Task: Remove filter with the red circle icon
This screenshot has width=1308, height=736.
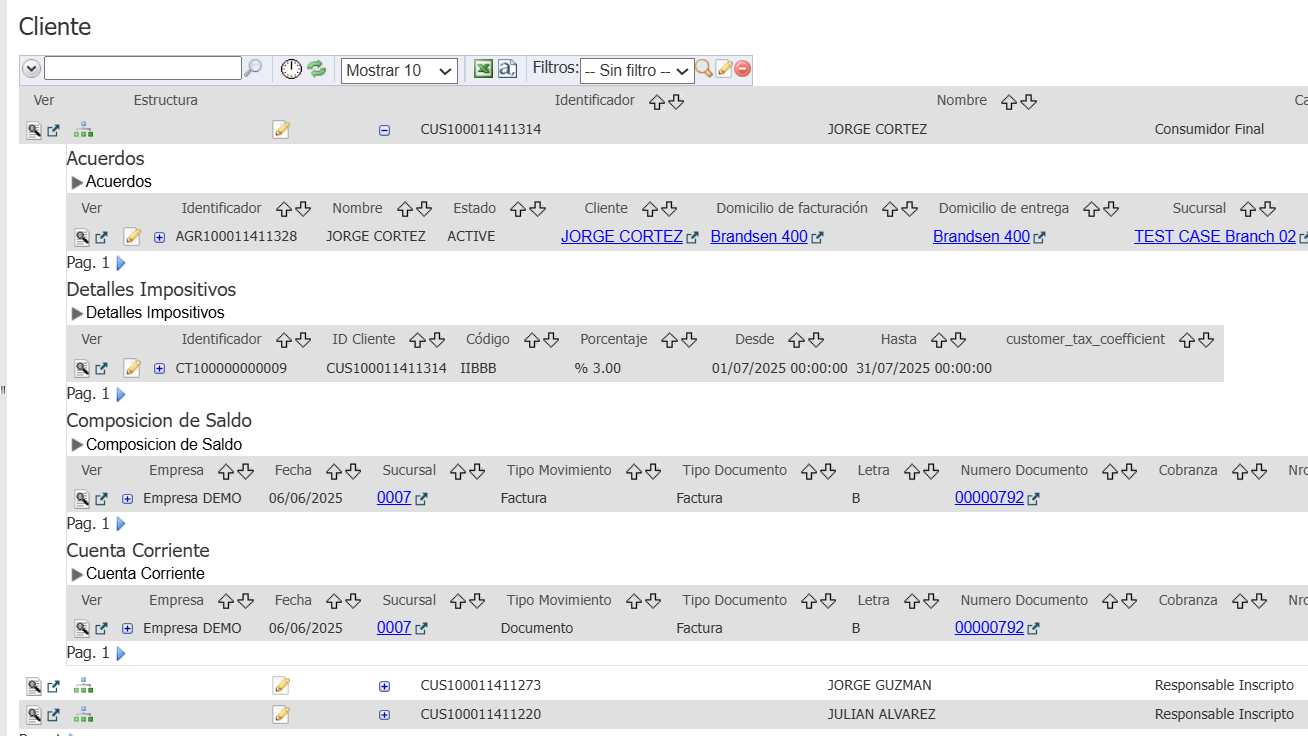Action: click(x=743, y=69)
